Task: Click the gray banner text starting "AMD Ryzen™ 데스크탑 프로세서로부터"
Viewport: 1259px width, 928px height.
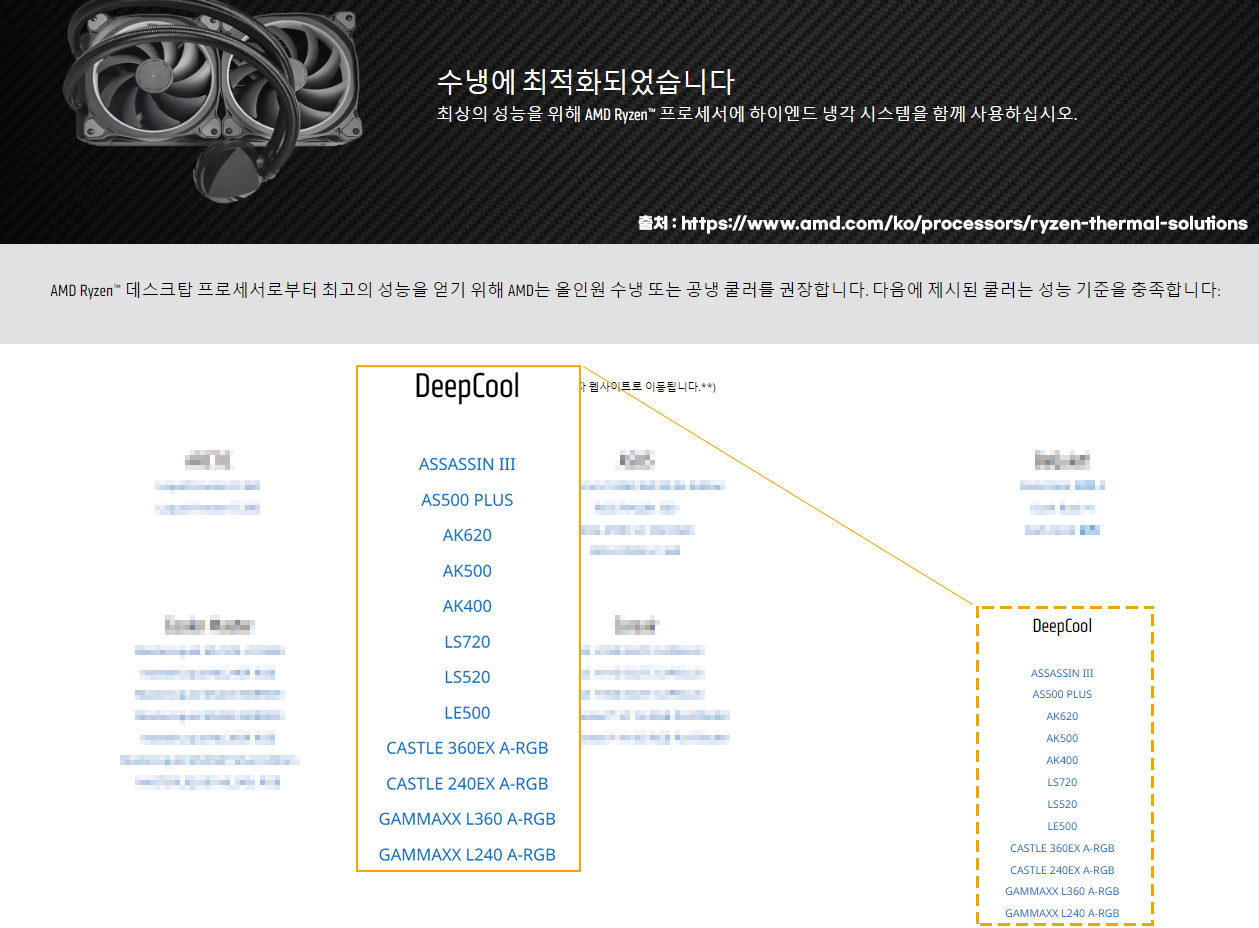Action: [636, 291]
